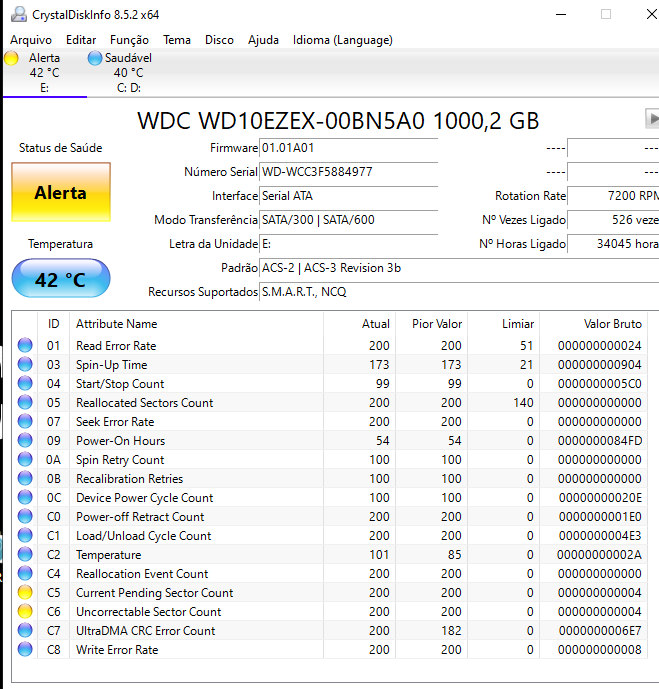Click the Letra da Unidade field E:
Image resolution: width=659 pixels, height=689 pixels.
pyautogui.click(x=348, y=244)
